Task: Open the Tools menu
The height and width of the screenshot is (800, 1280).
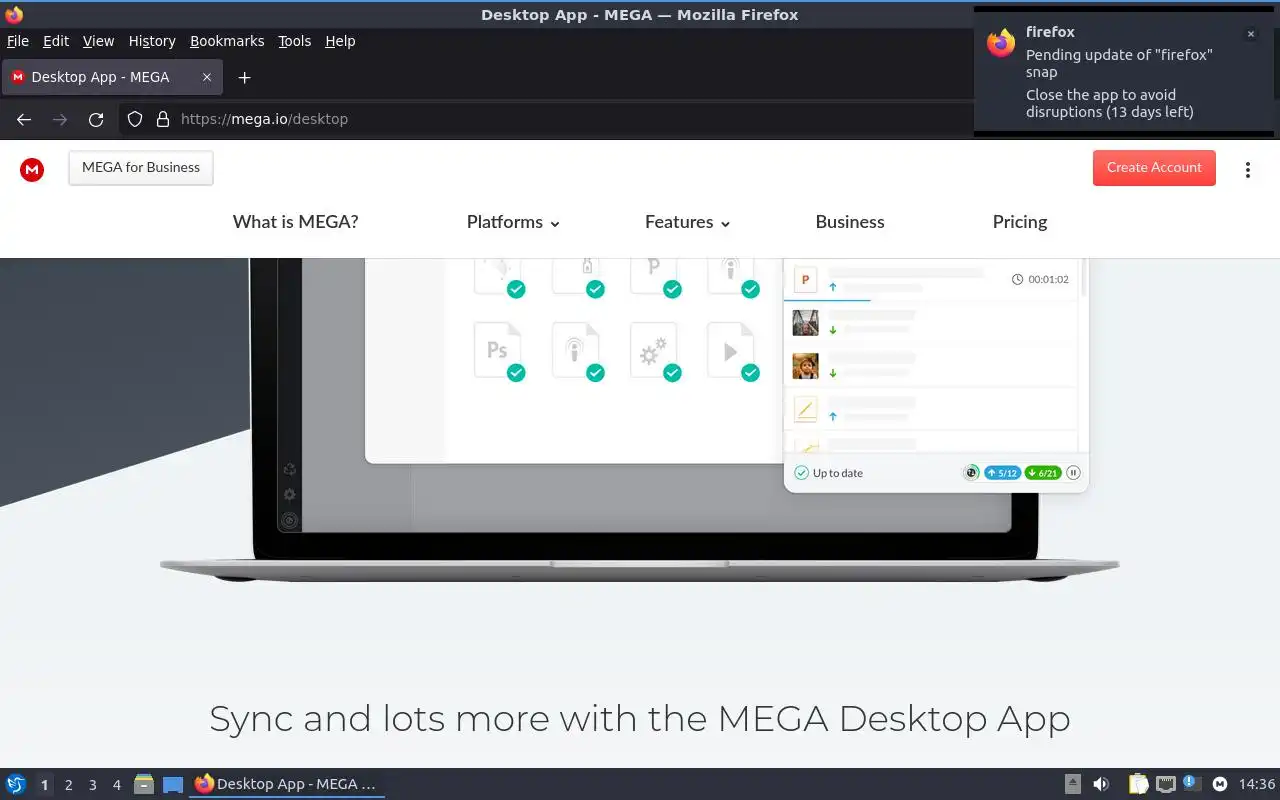Action: tap(295, 41)
